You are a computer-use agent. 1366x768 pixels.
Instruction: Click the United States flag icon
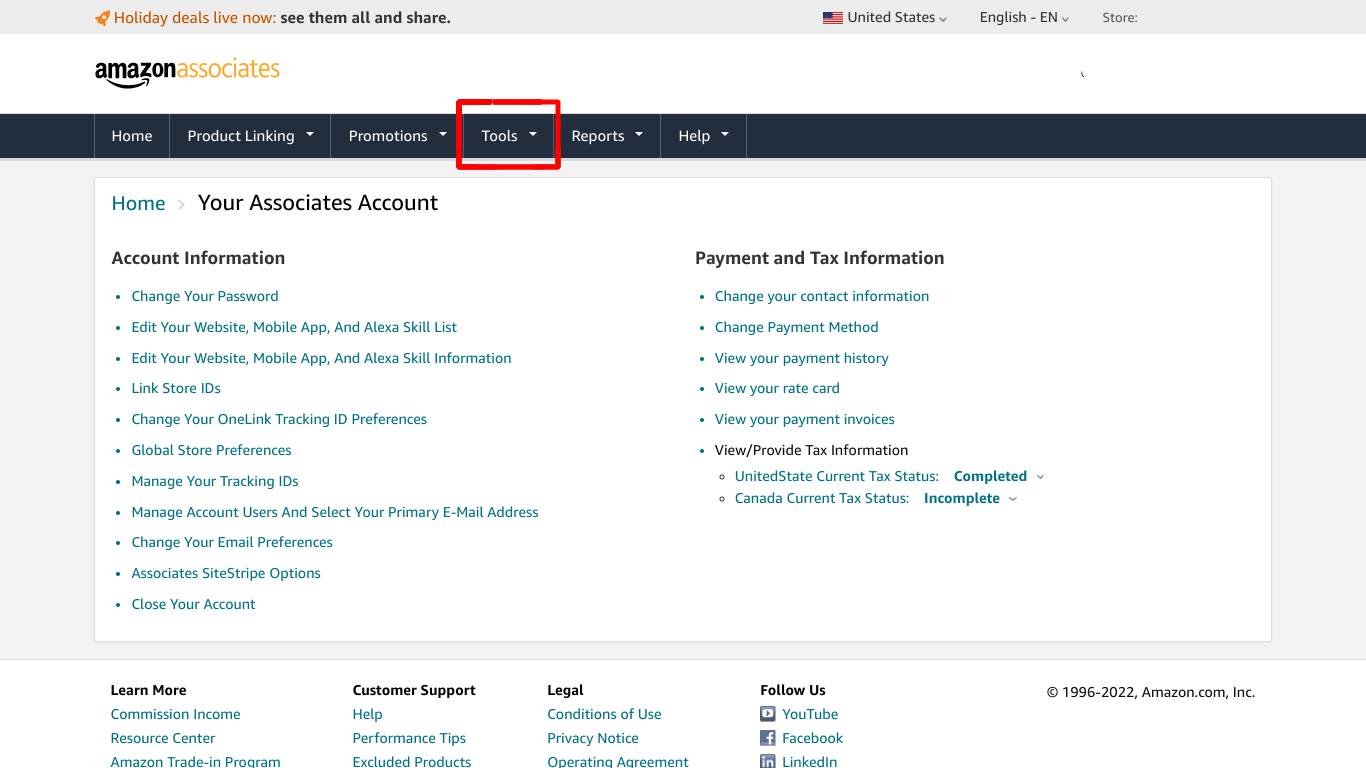(833, 17)
